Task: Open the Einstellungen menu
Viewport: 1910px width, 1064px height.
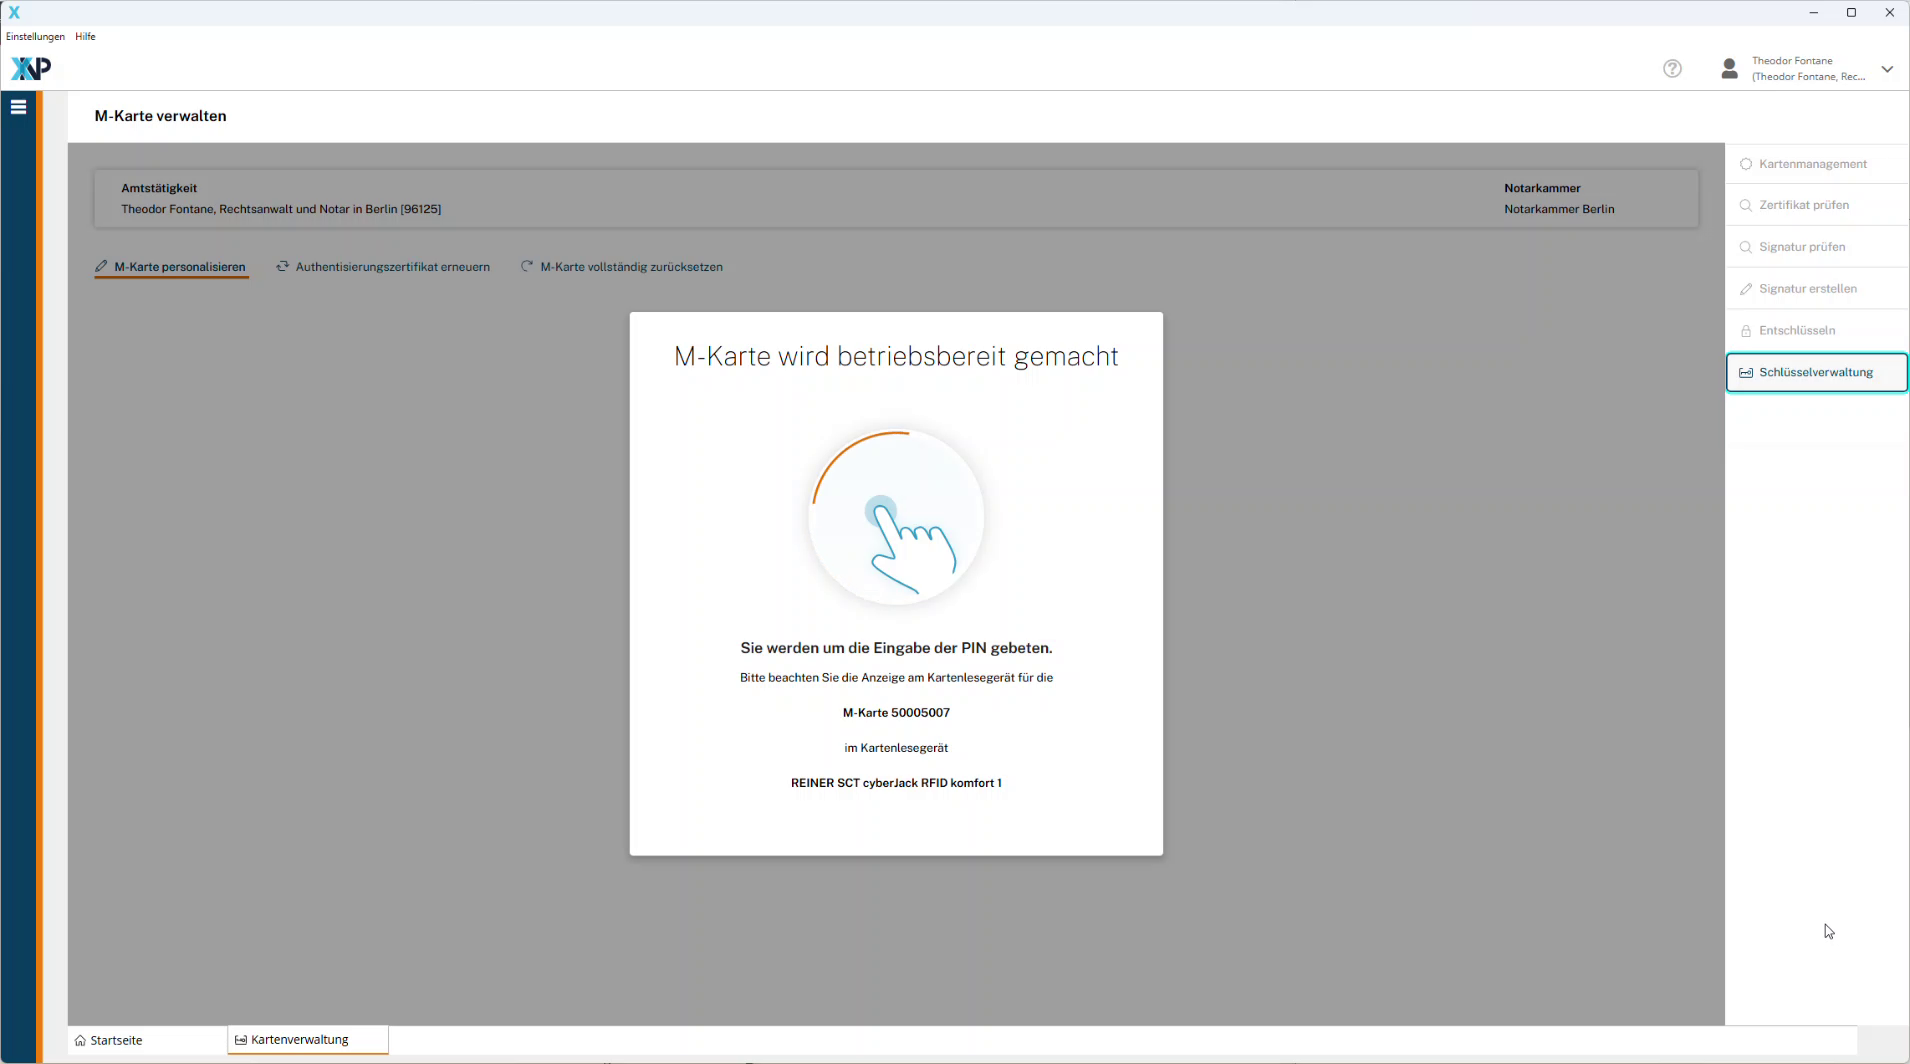Action: pyautogui.click(x=35, y=36)
